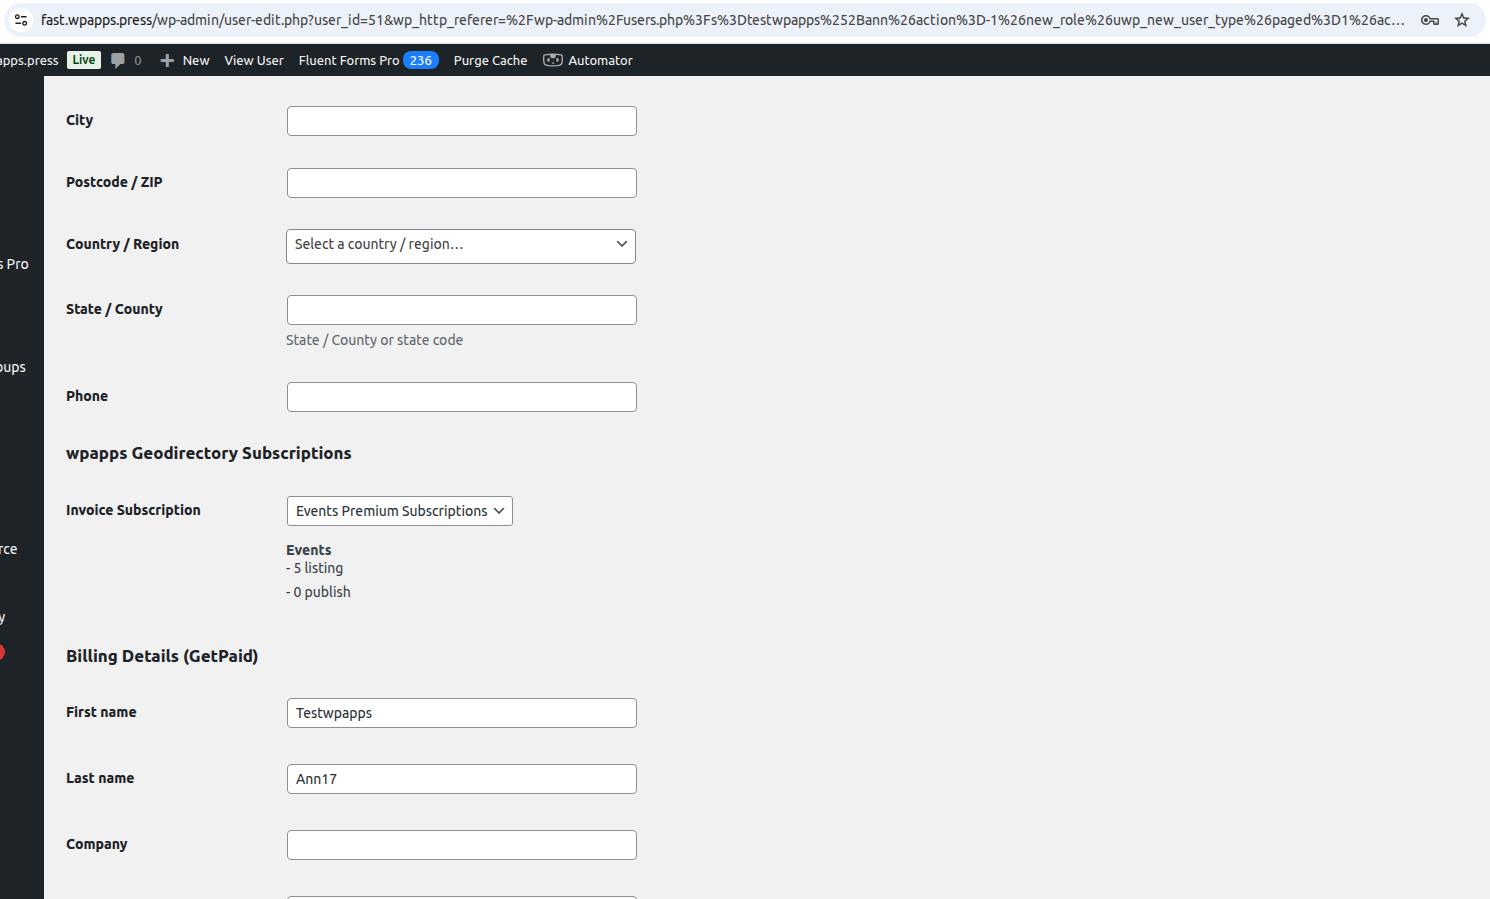Open Fluent Forms Pro menu item
Image resolution: width=1490 pixels, height=899 pixels.
click(x=348, y=61)
